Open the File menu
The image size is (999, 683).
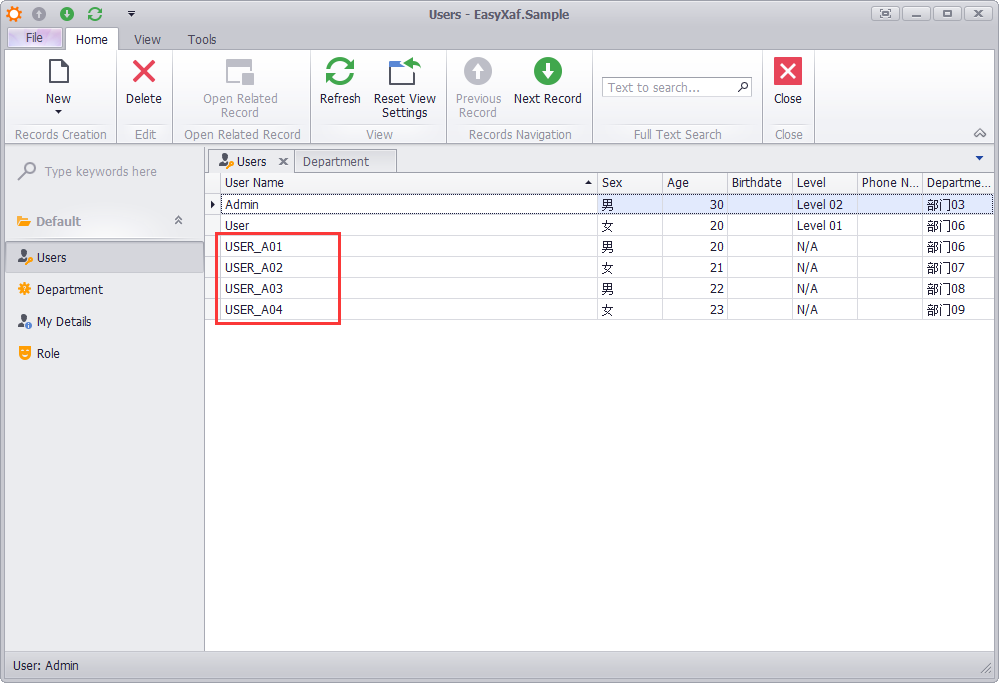click(x=34, y=38)
